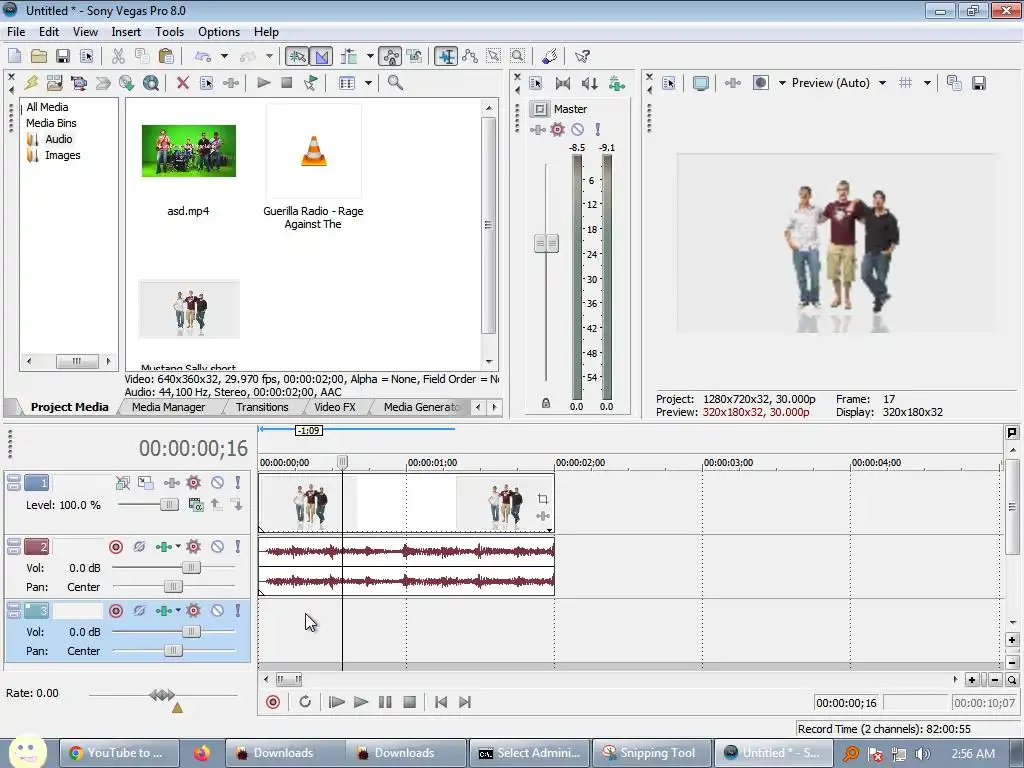Click the Paste clipboard icon
Screen dimensions: 1024x768
tap(167, 56)
